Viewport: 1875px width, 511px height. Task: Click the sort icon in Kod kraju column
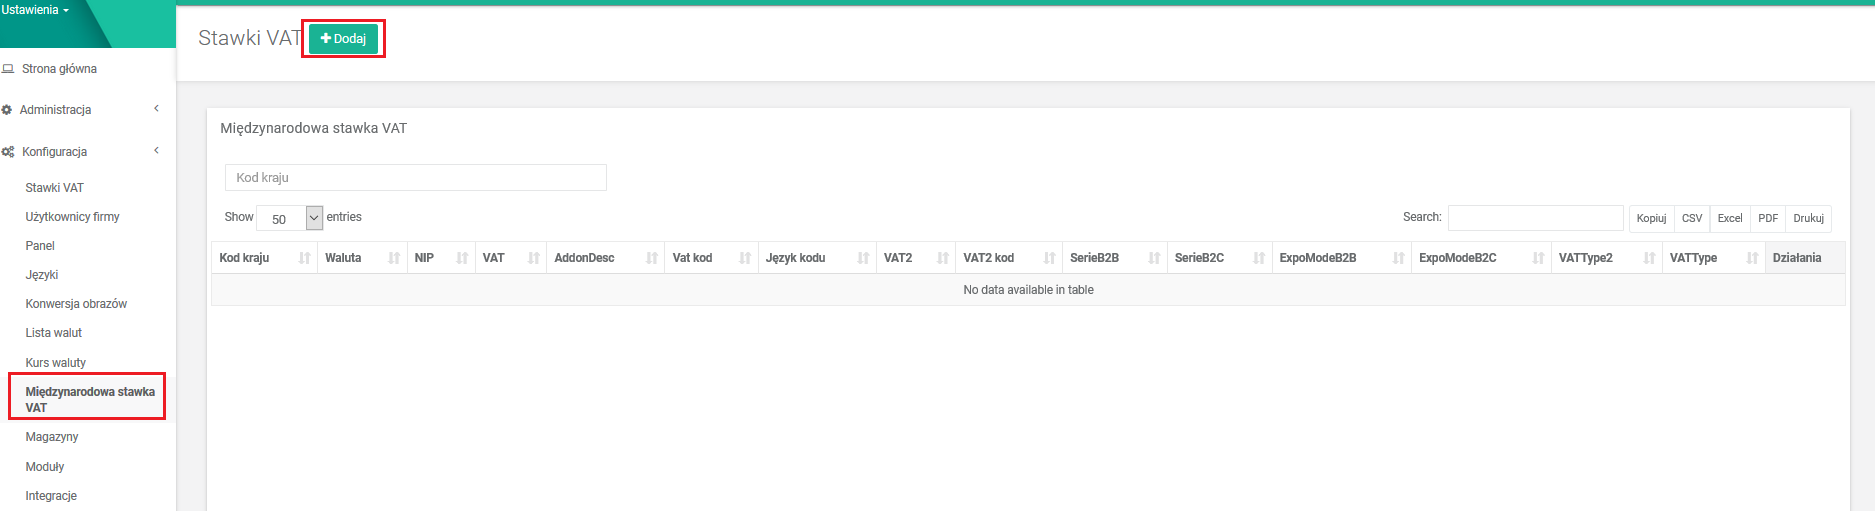[x=304, y=258]
